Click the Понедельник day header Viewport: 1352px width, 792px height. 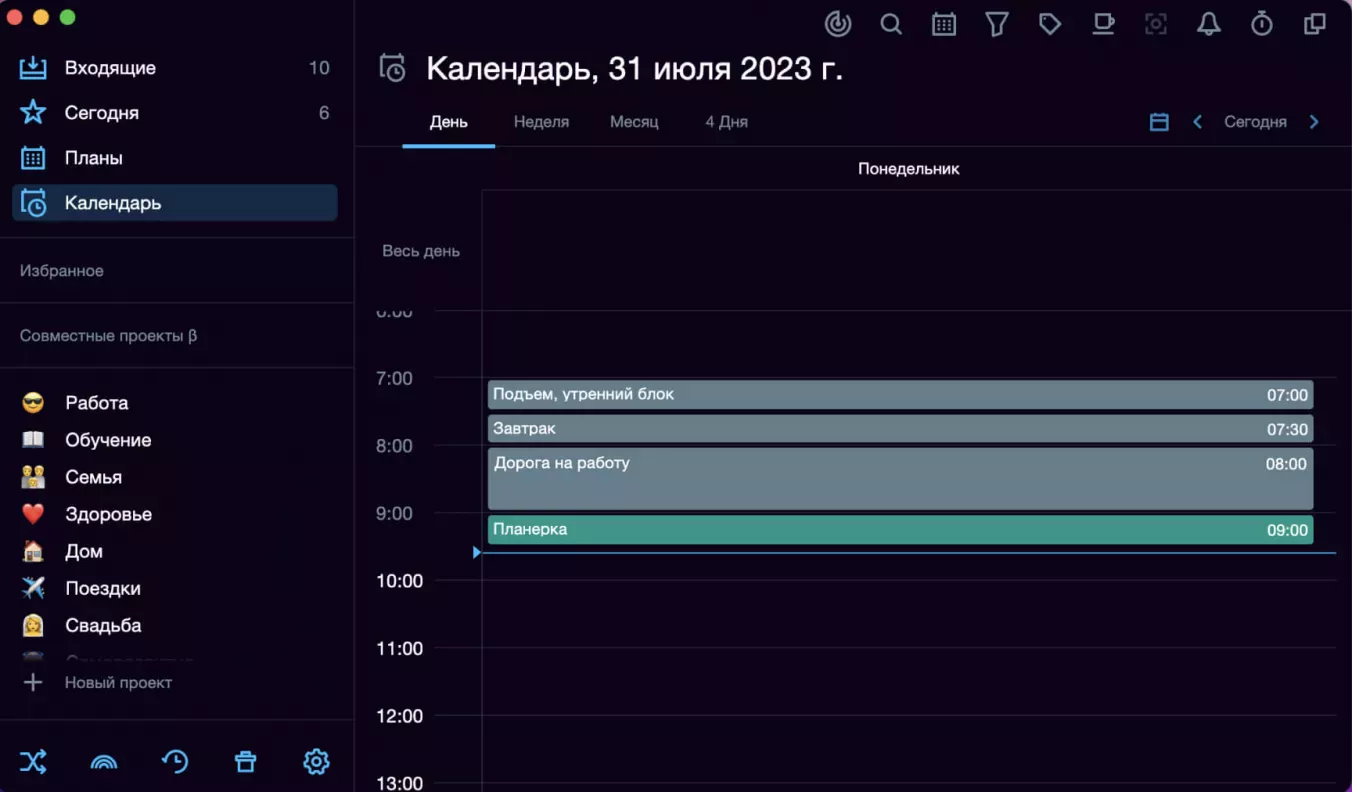pyautogui.click(x=908, y=169)
